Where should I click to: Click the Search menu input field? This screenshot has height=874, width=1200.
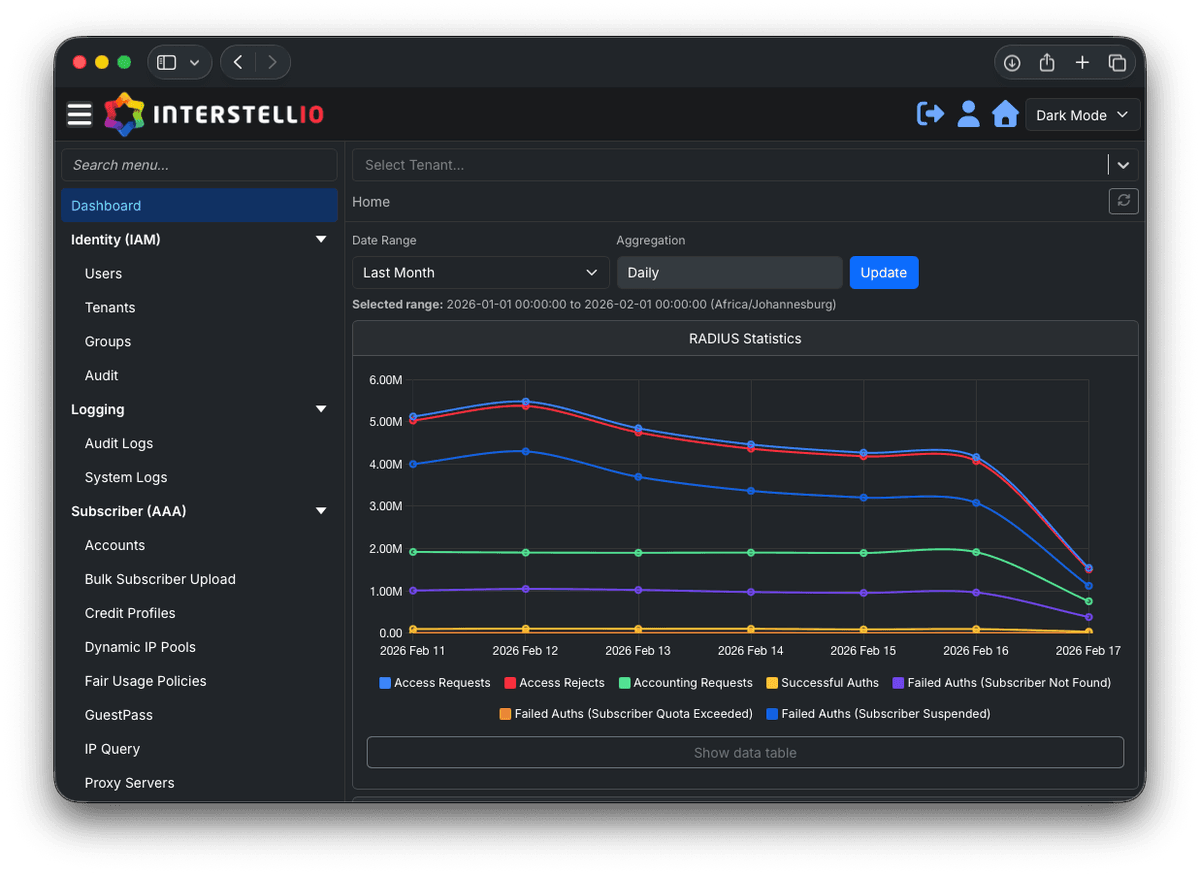(x=199, y=164)
